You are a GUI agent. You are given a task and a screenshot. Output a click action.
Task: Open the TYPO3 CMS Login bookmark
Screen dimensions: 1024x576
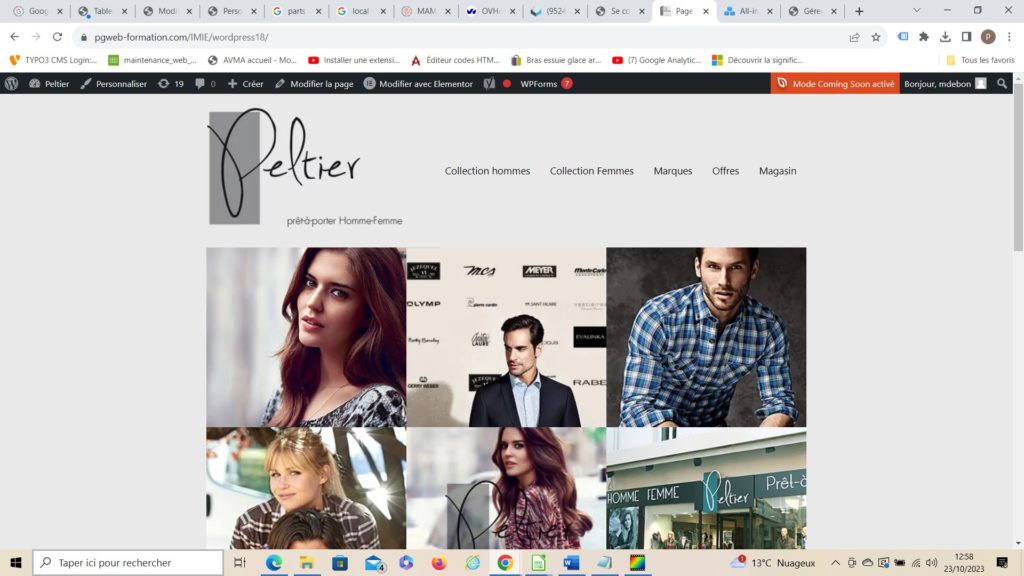pos(54,60)
